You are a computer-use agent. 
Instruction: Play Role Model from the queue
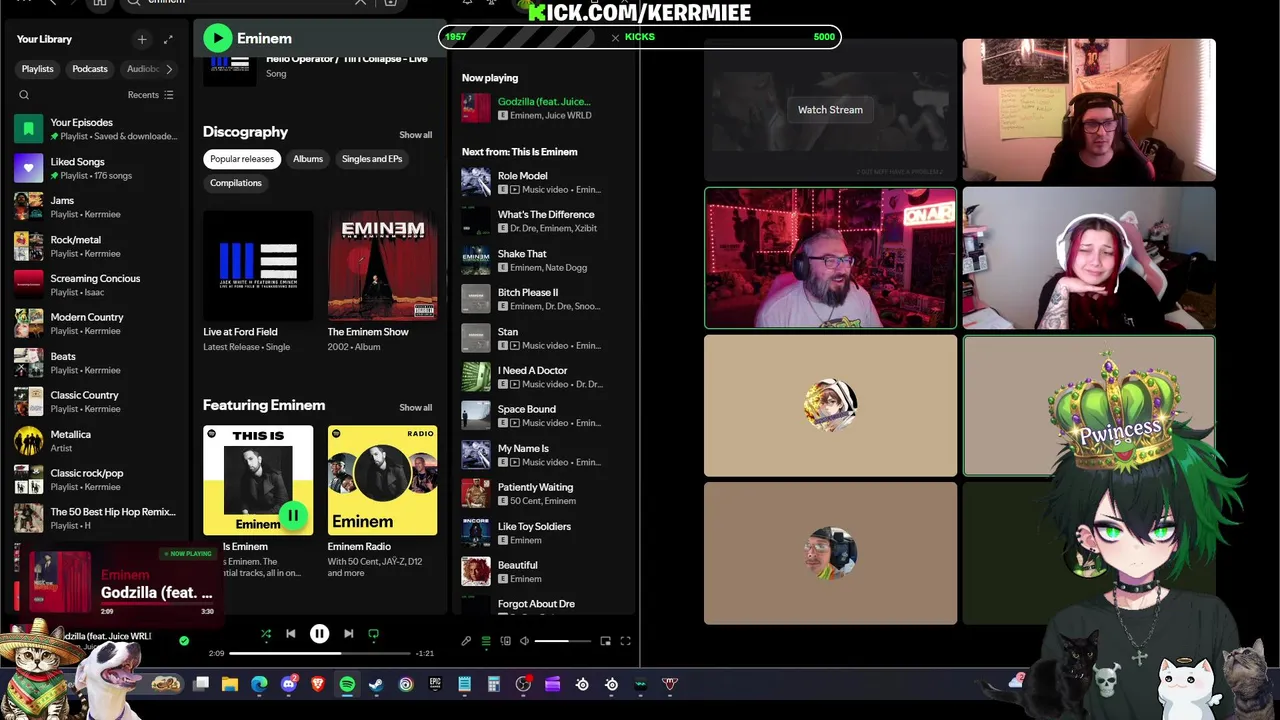click(x=544, y=182)
